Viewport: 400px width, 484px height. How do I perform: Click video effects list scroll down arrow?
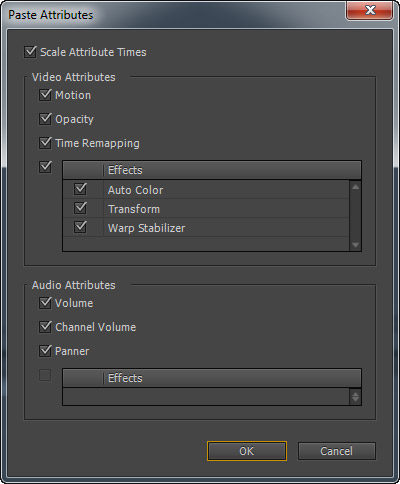[355, 245]
